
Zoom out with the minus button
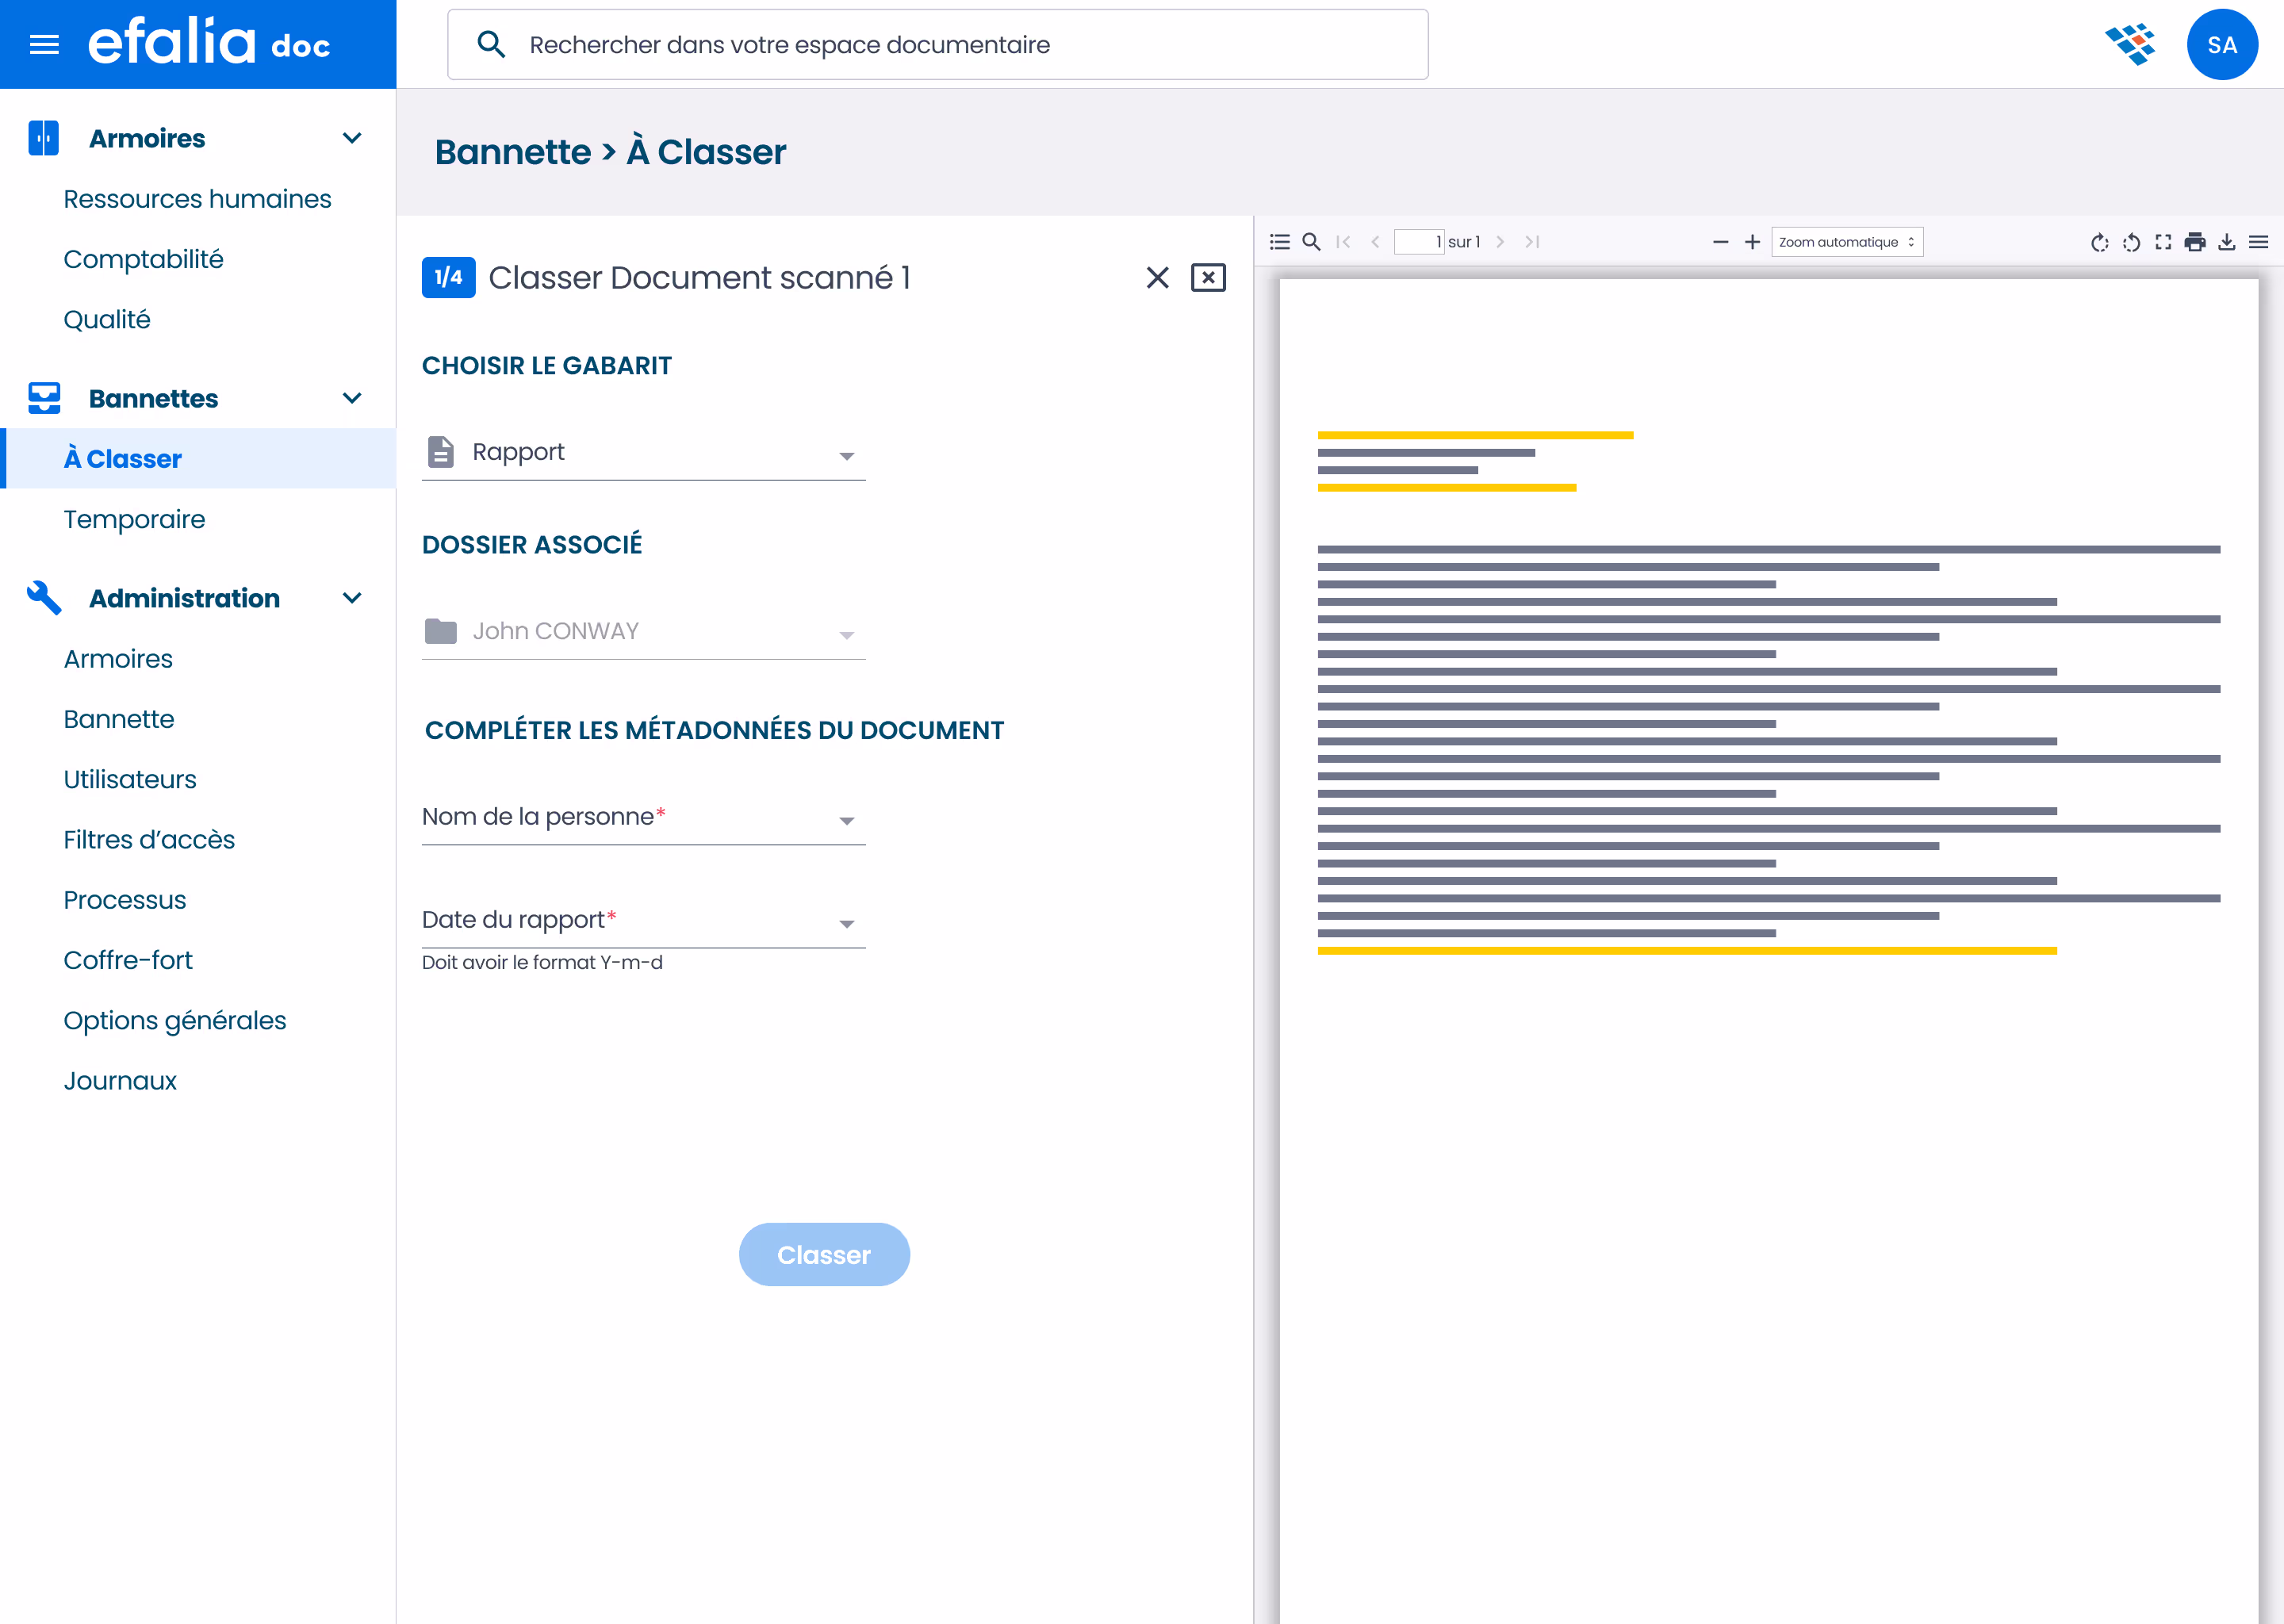pyautogui.click(x=1720, y=242)
